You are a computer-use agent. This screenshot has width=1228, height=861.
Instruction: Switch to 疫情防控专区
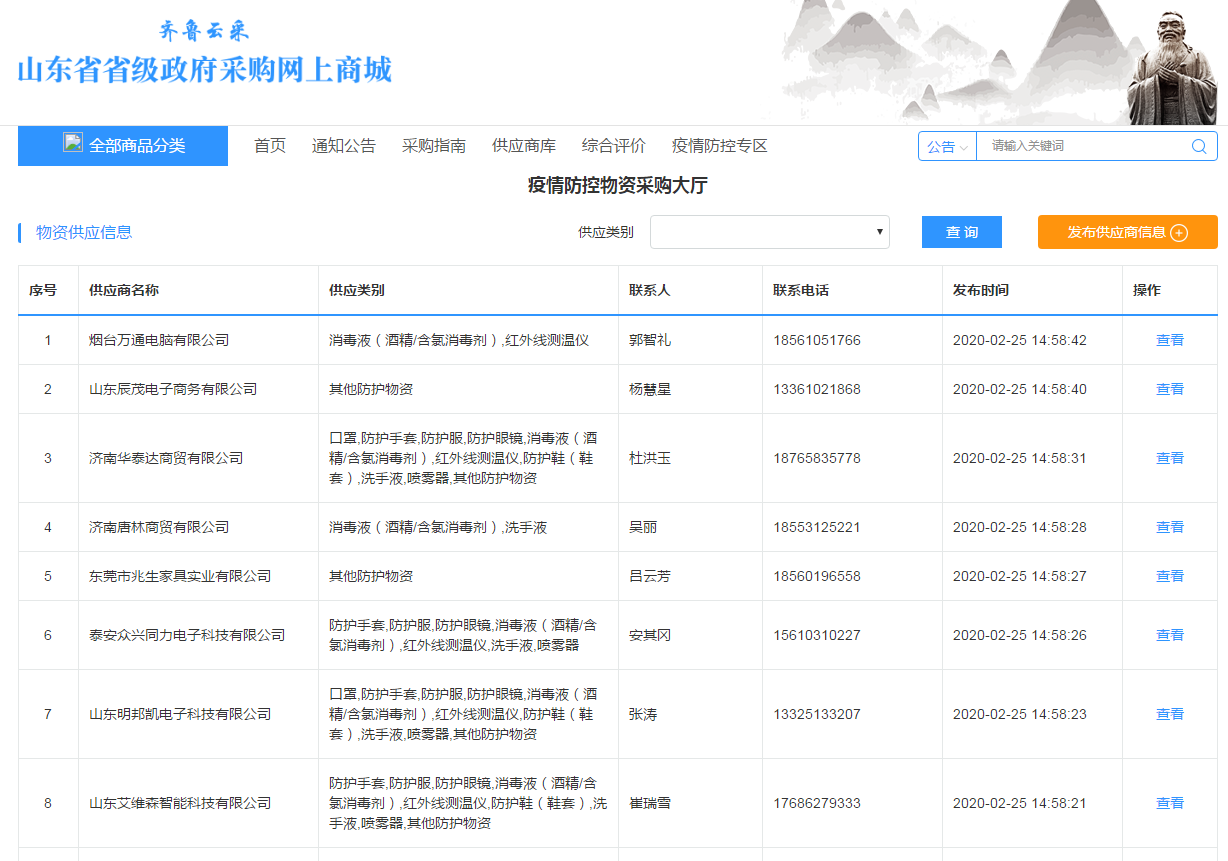(719, 146)
